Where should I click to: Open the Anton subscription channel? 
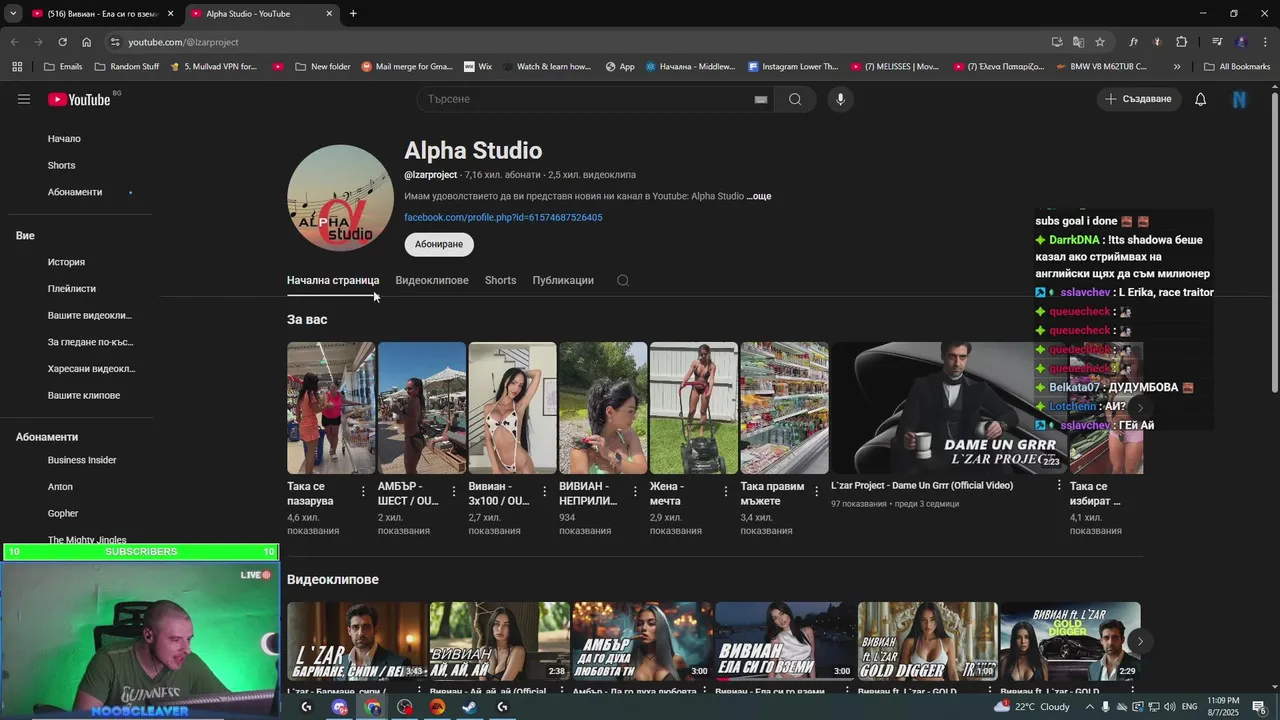click(60, 487)
